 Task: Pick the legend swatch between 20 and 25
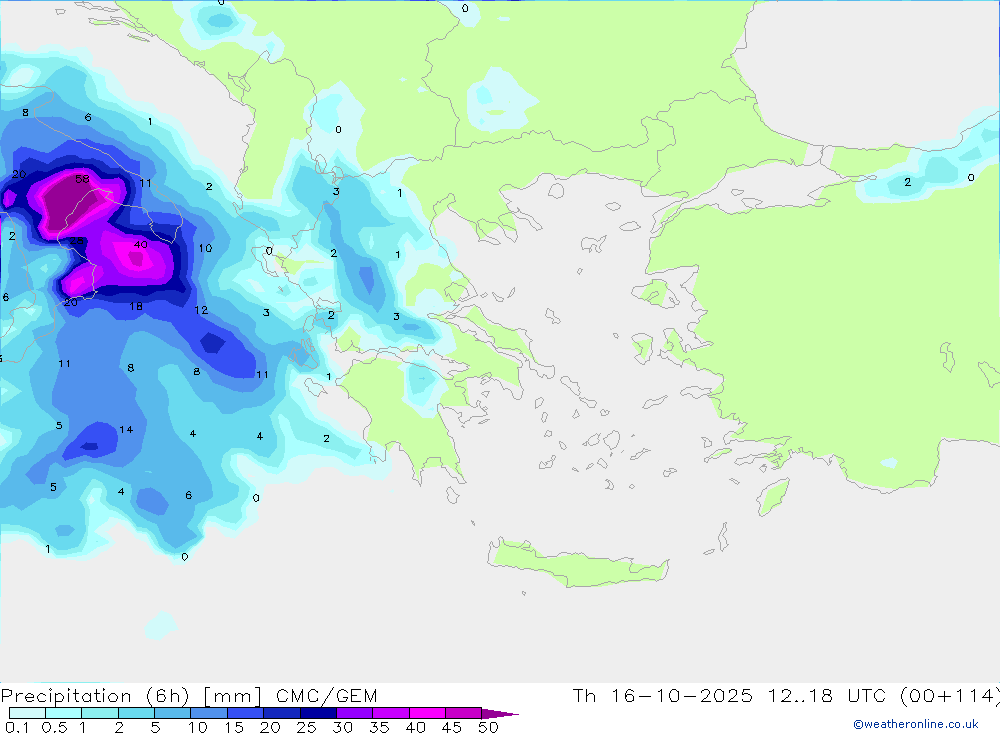281,713
